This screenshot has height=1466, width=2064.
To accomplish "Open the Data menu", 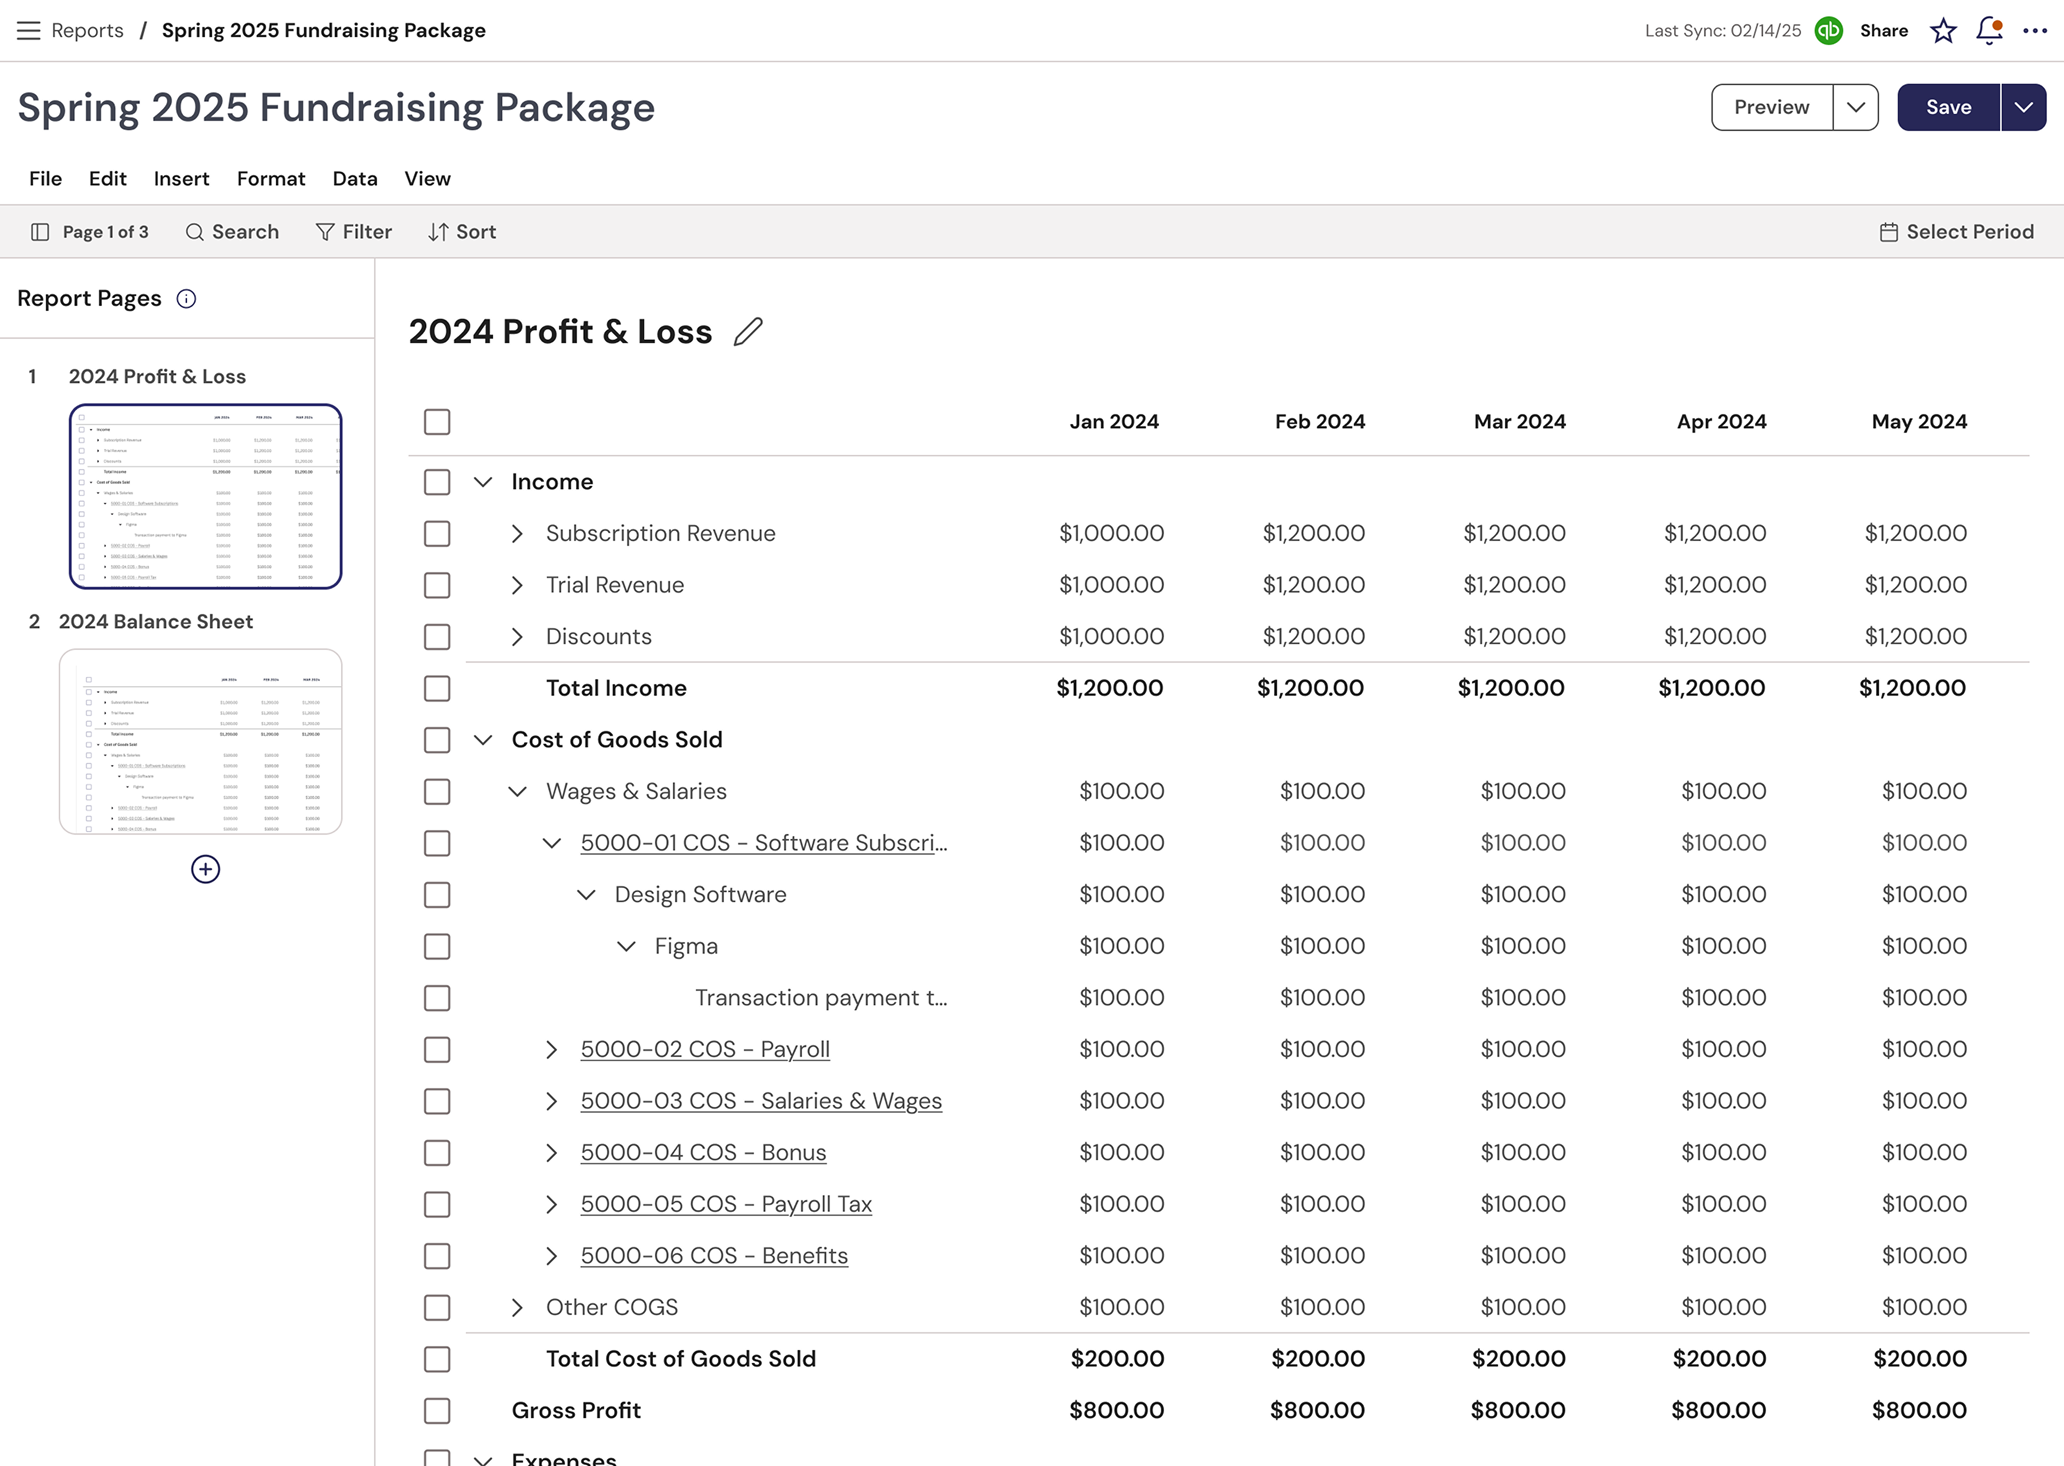I will point(355,178).
